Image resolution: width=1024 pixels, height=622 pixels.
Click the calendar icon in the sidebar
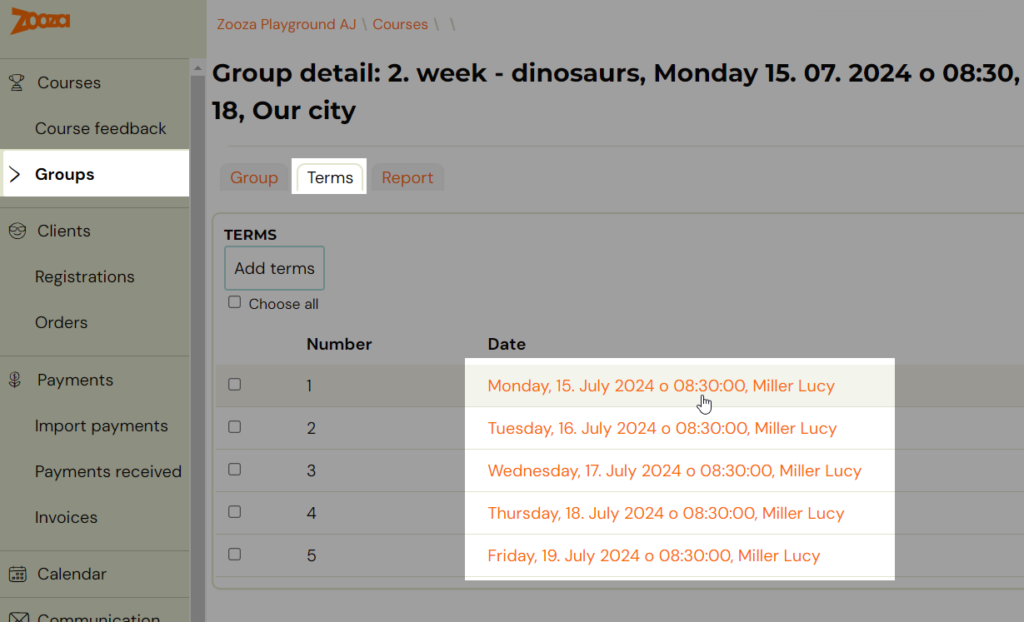(x=18, y=574)
